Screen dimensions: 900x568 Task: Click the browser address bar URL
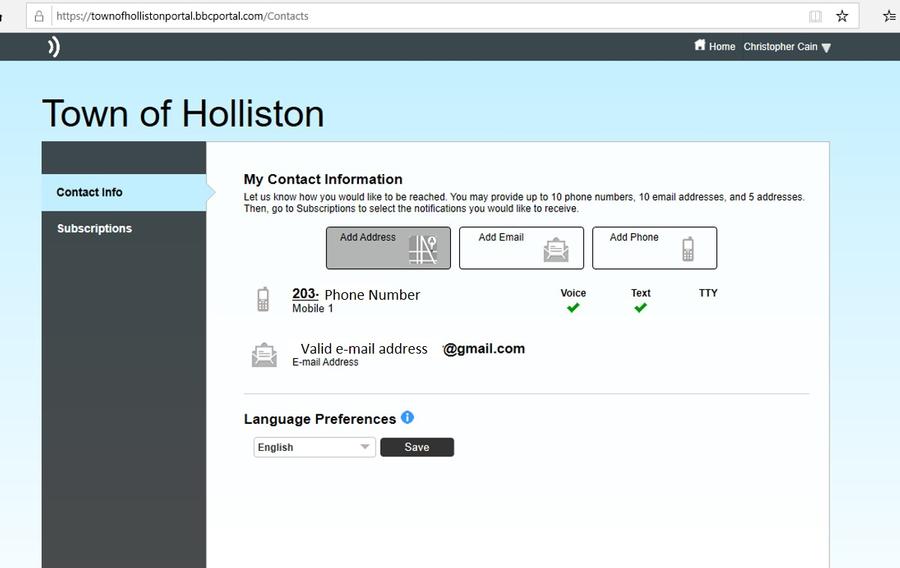[182, 16]
